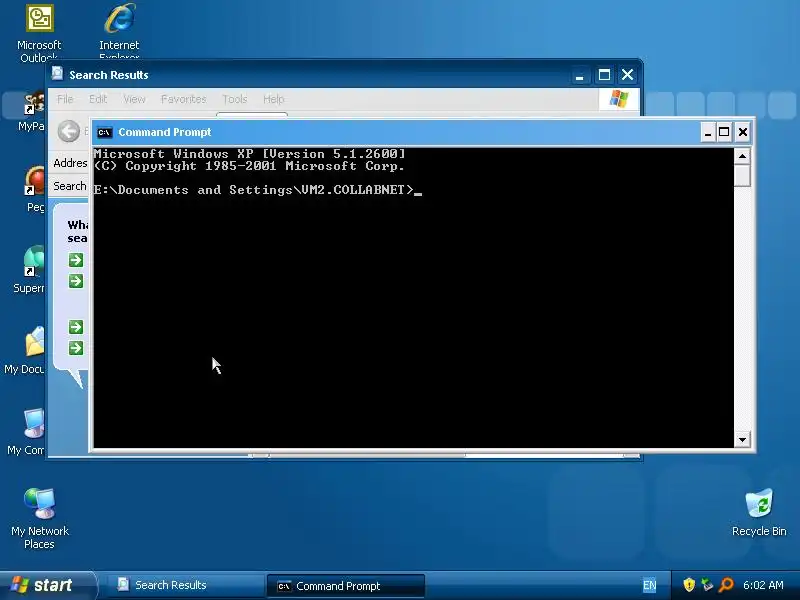Click the Windows flag logo in Search Results
The image size is (800, 600).
619,98
